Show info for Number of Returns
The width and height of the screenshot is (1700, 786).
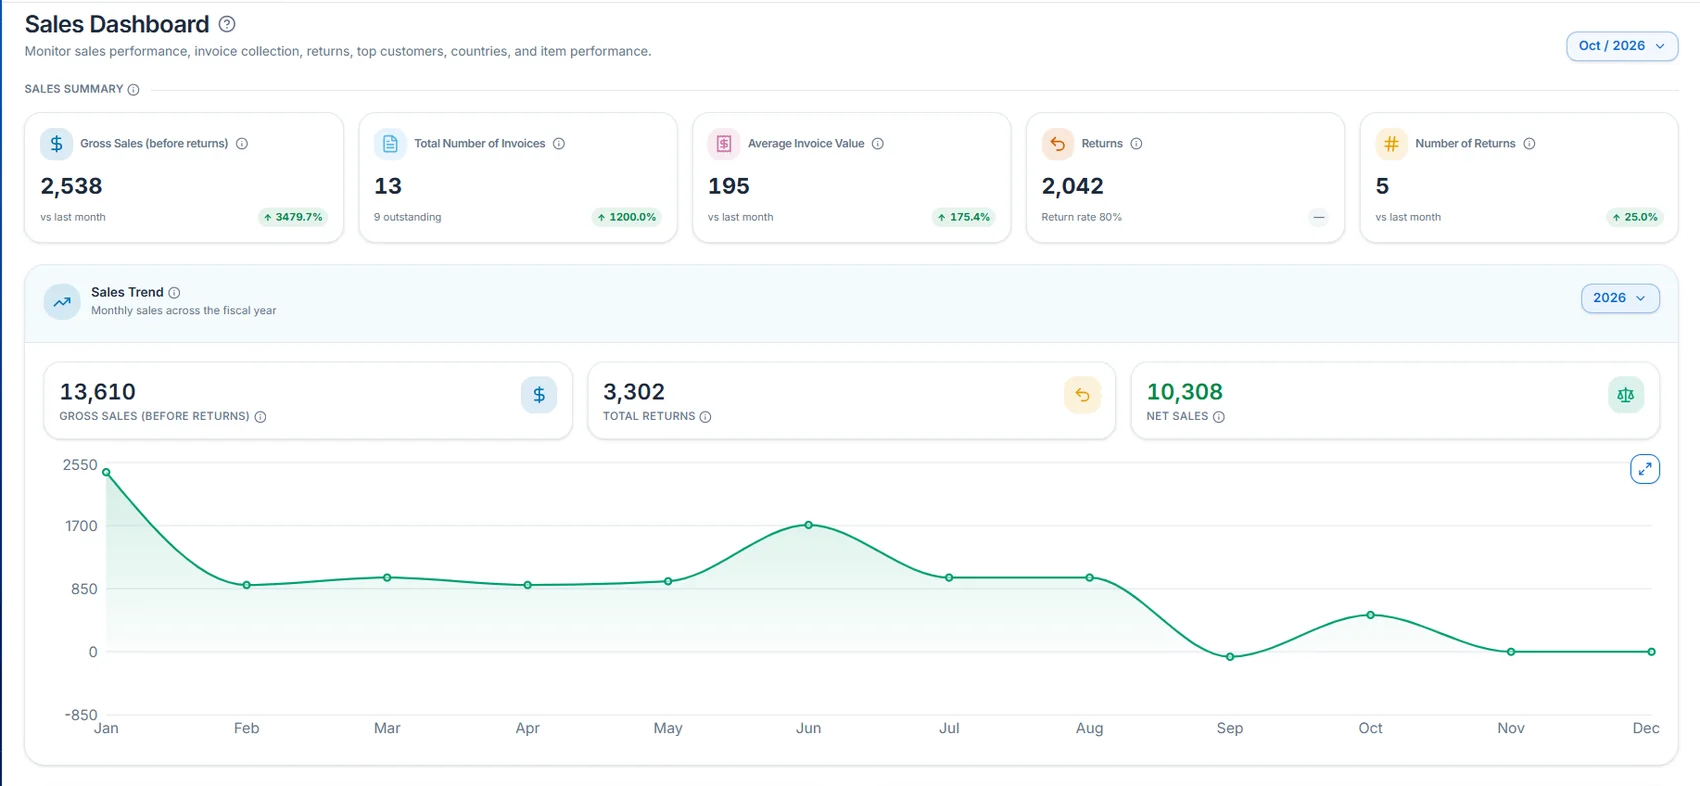(x=1529, y=144)
